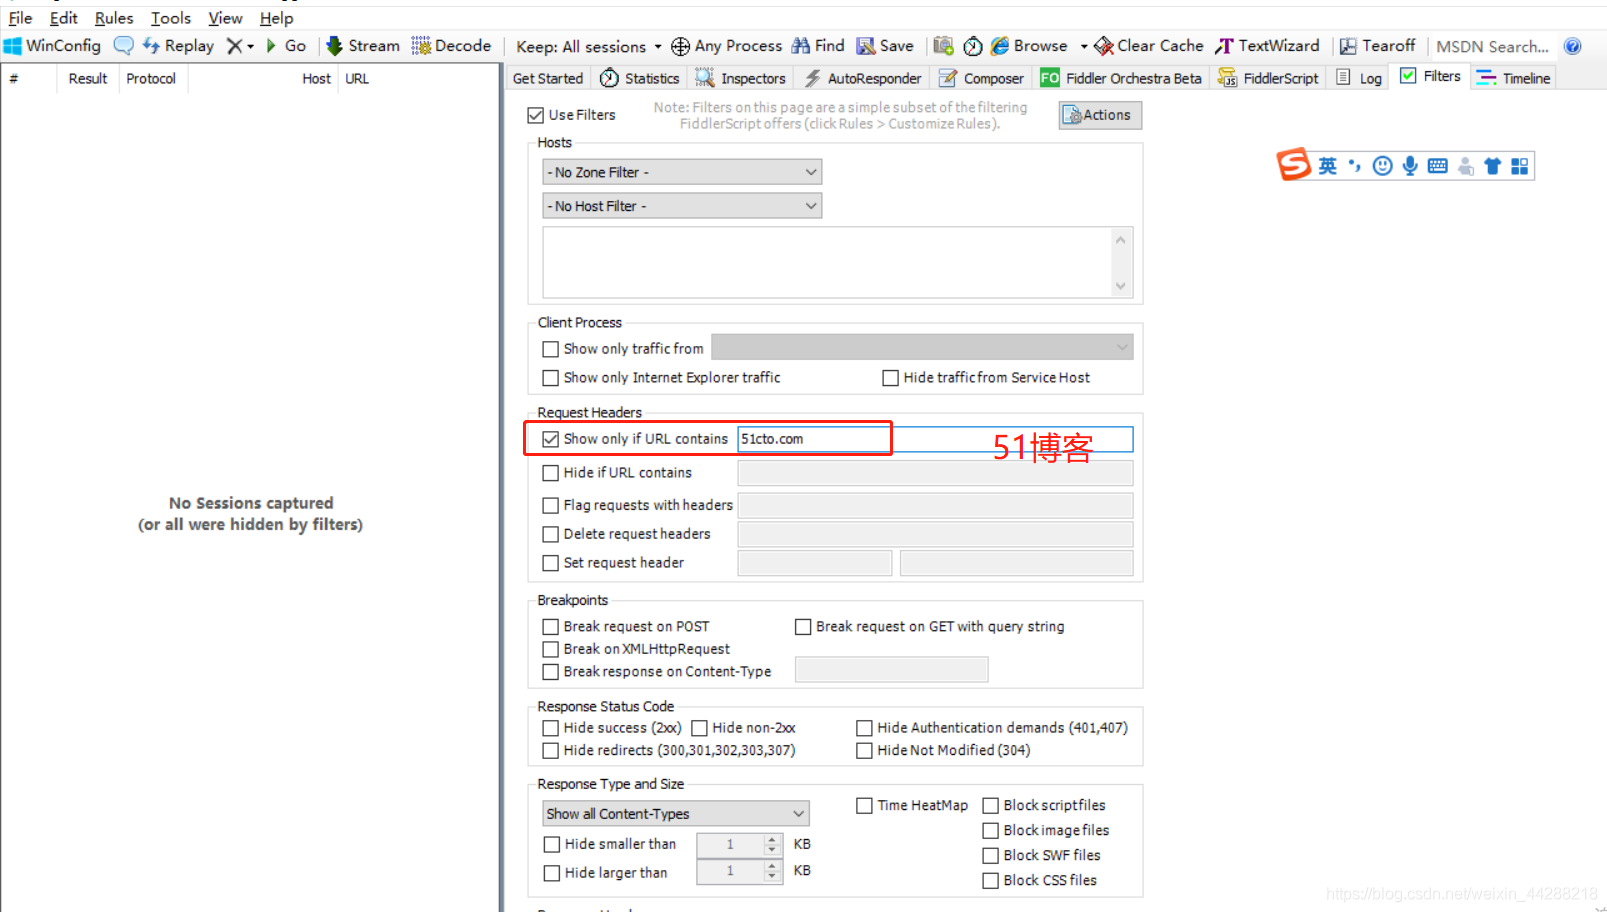Switch to the Timeline tab

1513,78
